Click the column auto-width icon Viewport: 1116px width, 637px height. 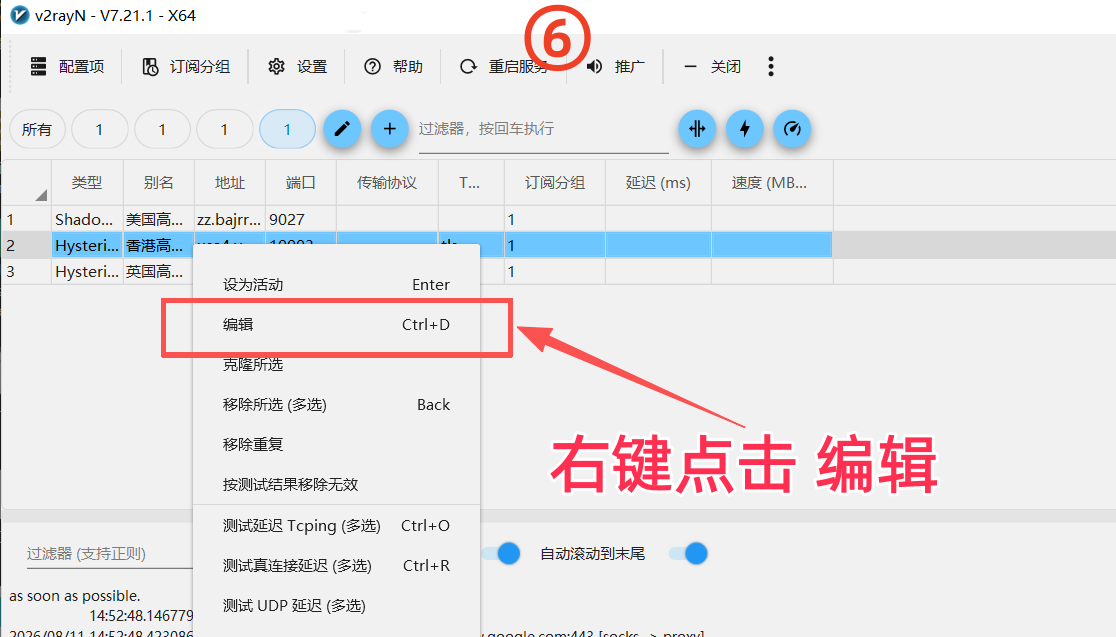click(x=697, y=129)
